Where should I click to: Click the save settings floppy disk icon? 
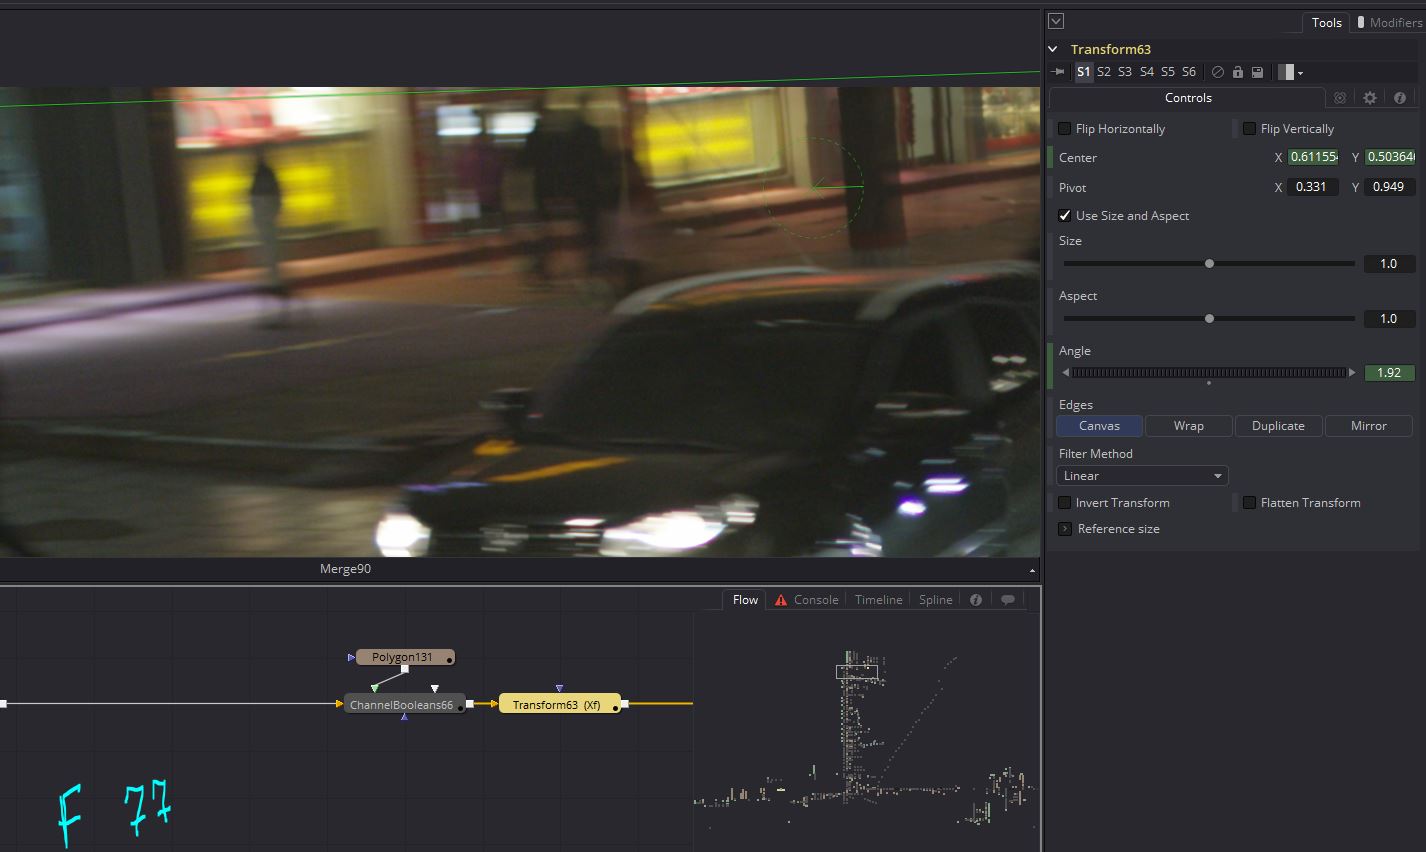coord(1257,72)
